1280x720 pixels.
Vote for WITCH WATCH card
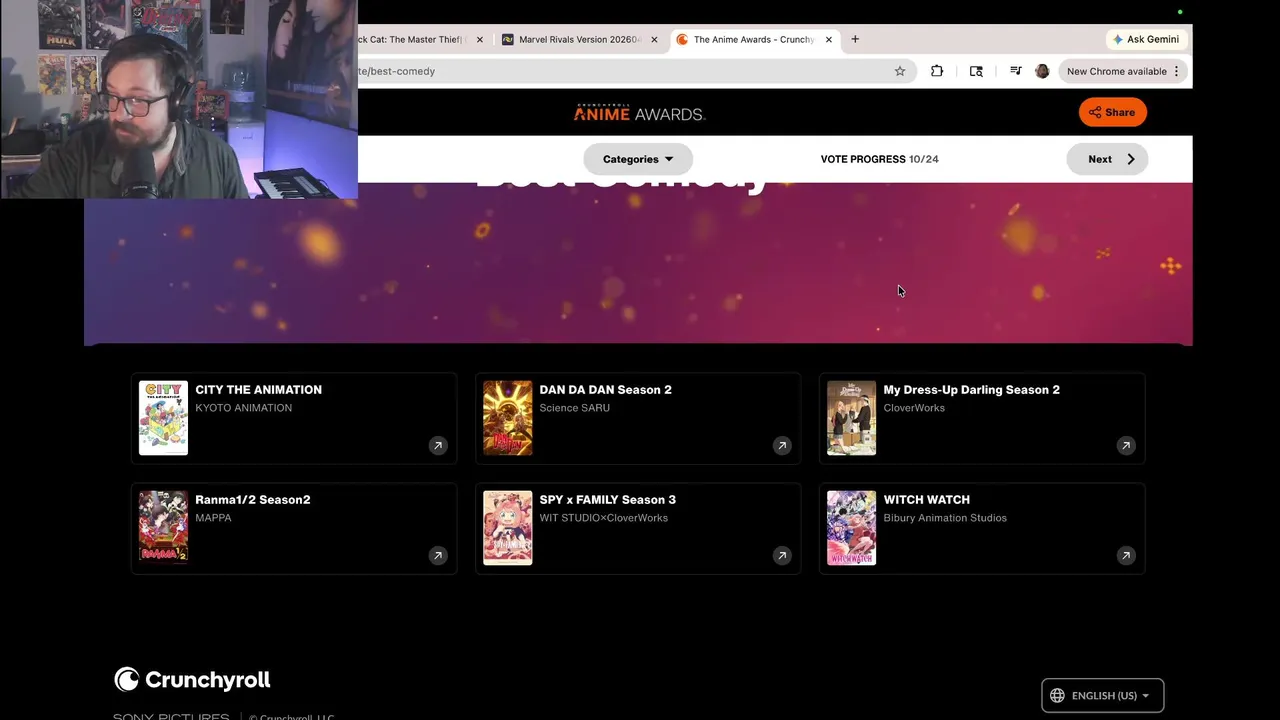982,528
